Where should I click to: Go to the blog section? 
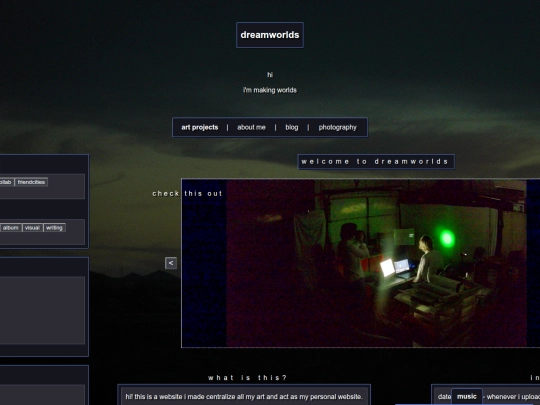pyautogui.click(x=292, y=127)
